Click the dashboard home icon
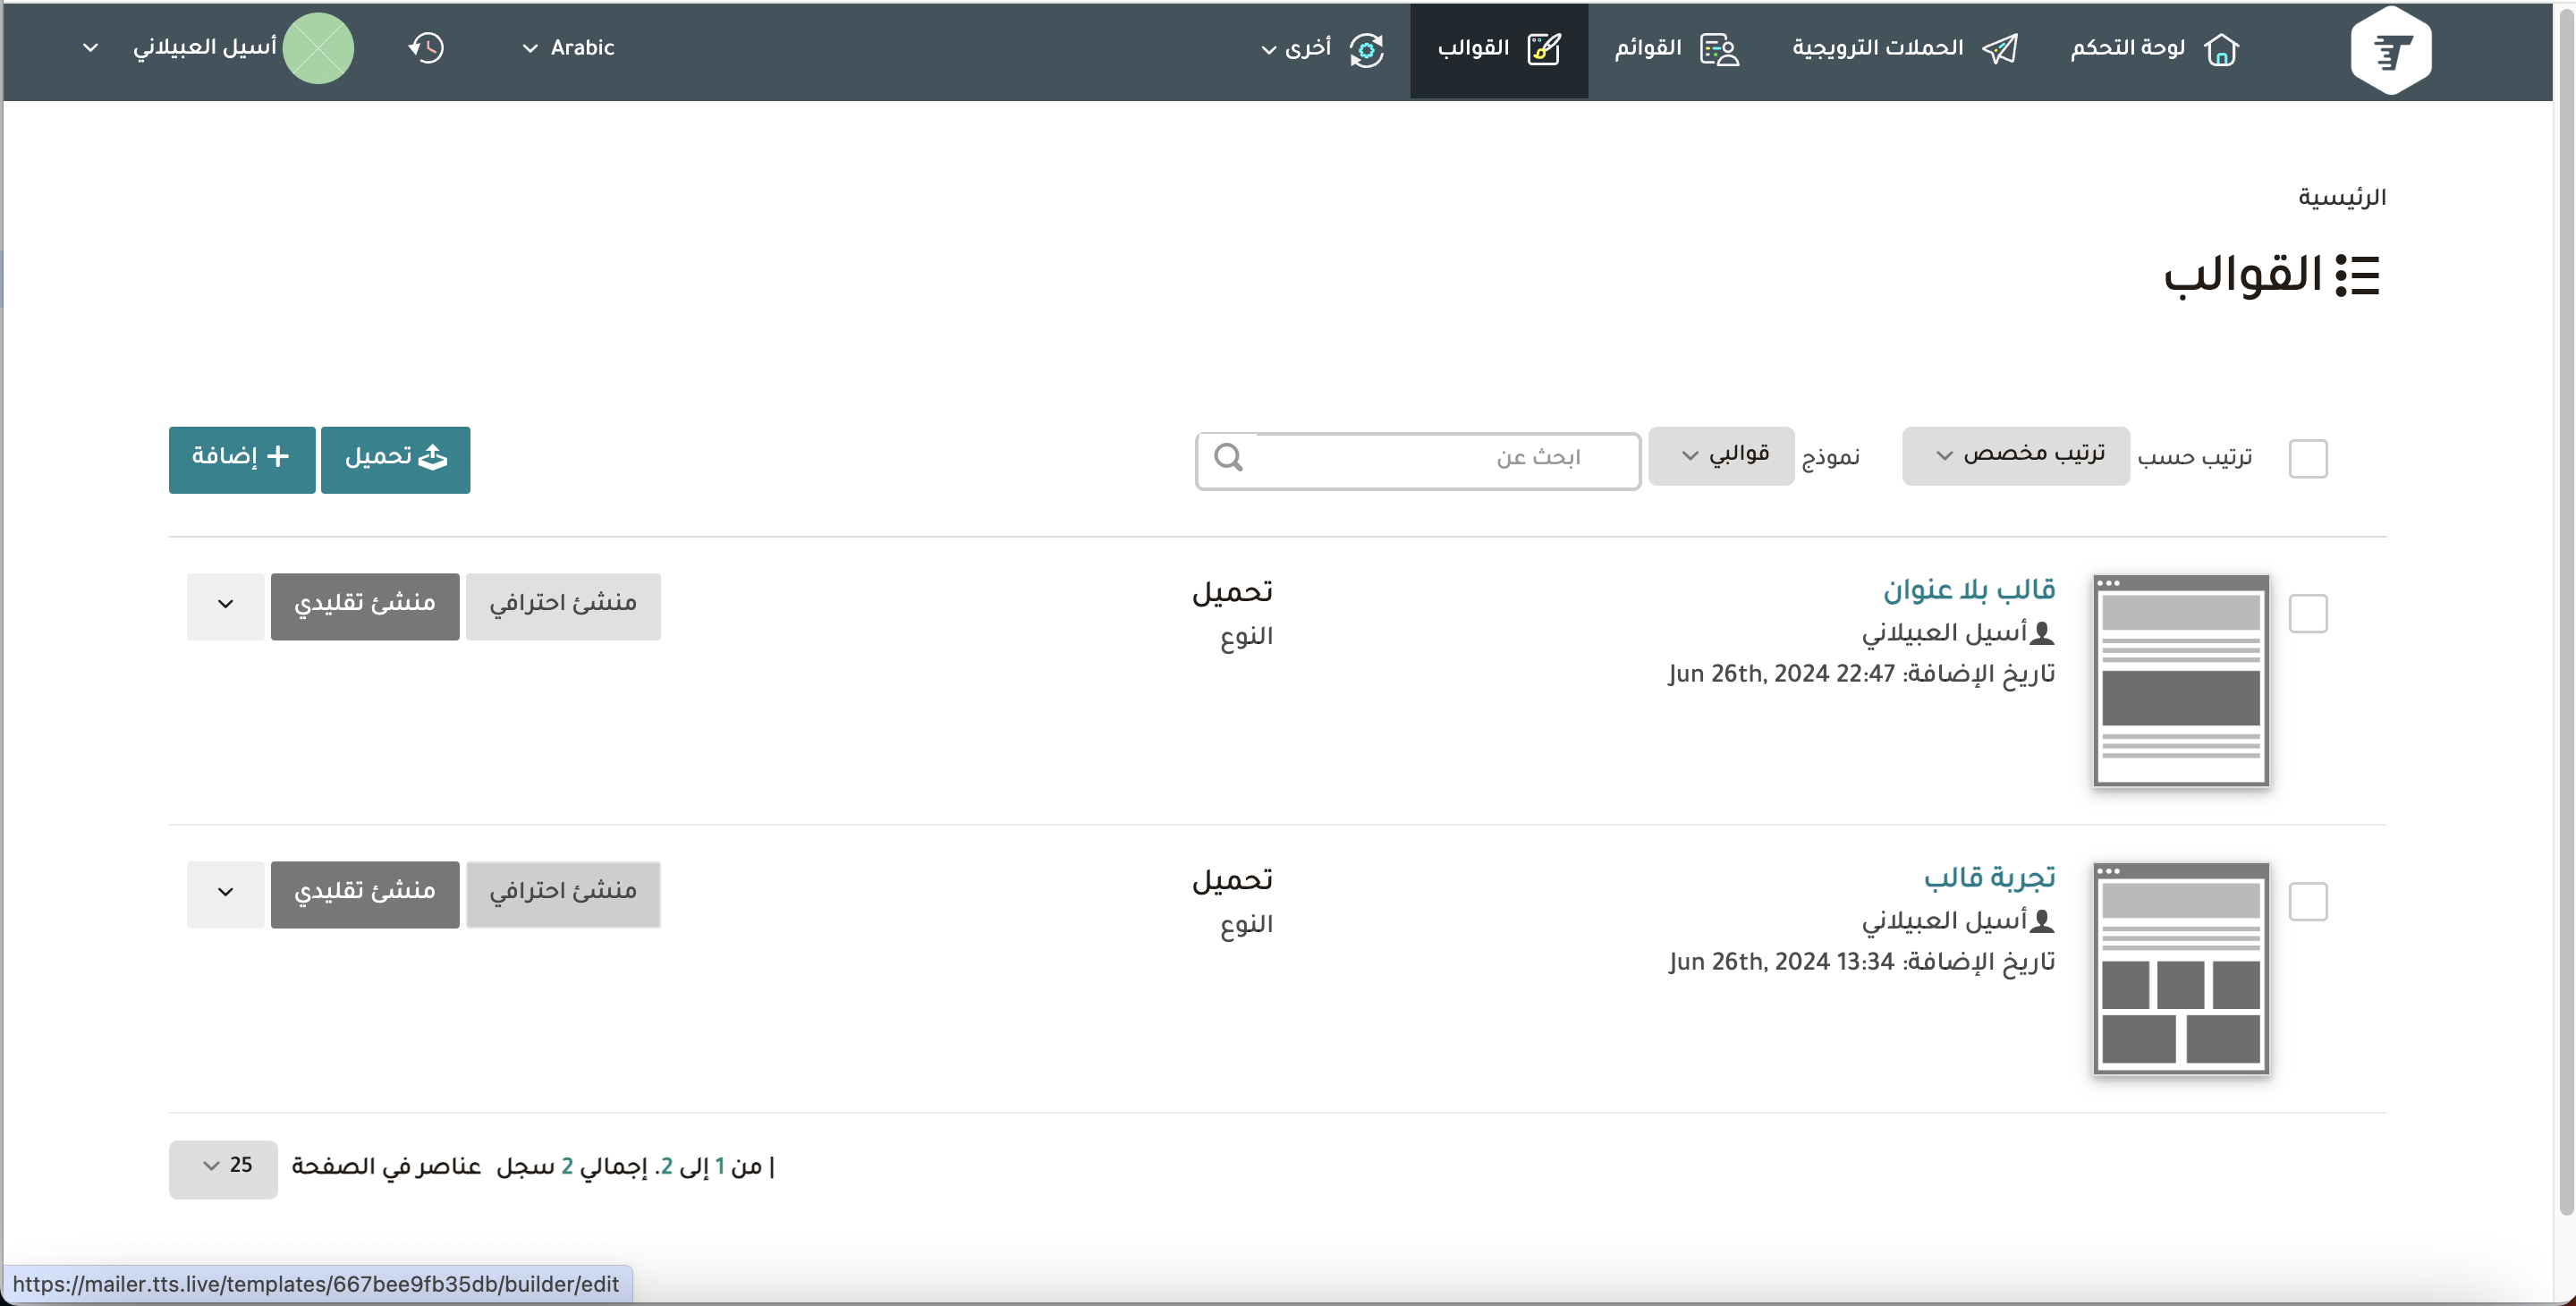 [2221, 49]
